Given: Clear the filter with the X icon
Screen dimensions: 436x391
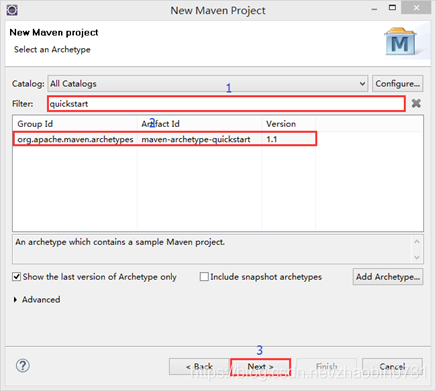Looking at the screenshot, I should (416, 103).
